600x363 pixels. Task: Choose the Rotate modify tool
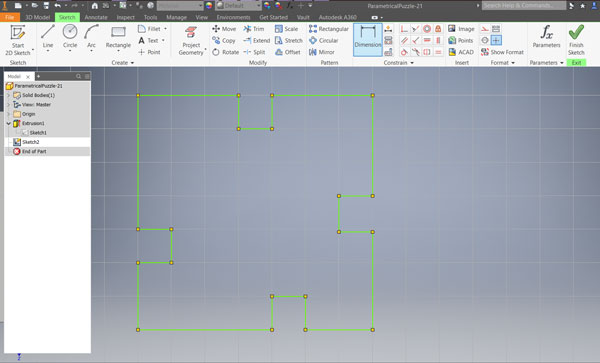[x=225, y=52]
